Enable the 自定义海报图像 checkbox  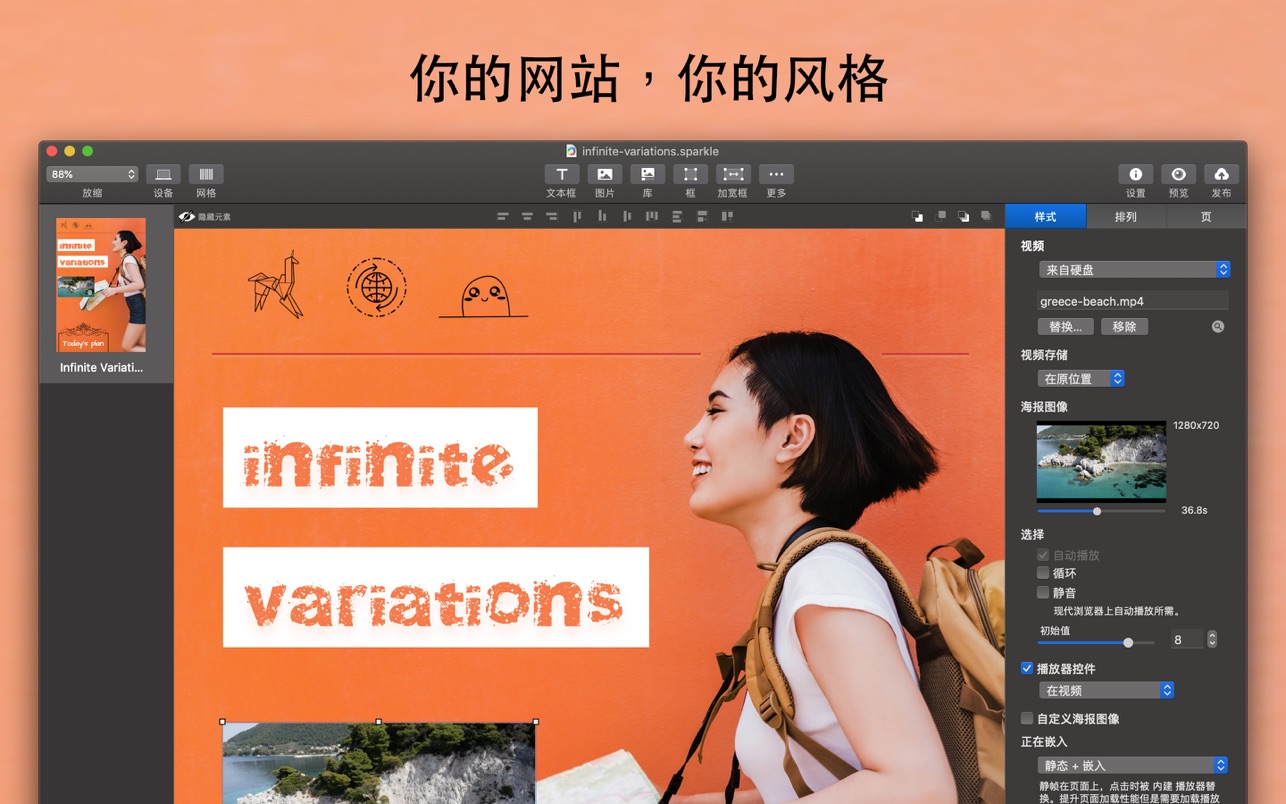click(1027, 718)
